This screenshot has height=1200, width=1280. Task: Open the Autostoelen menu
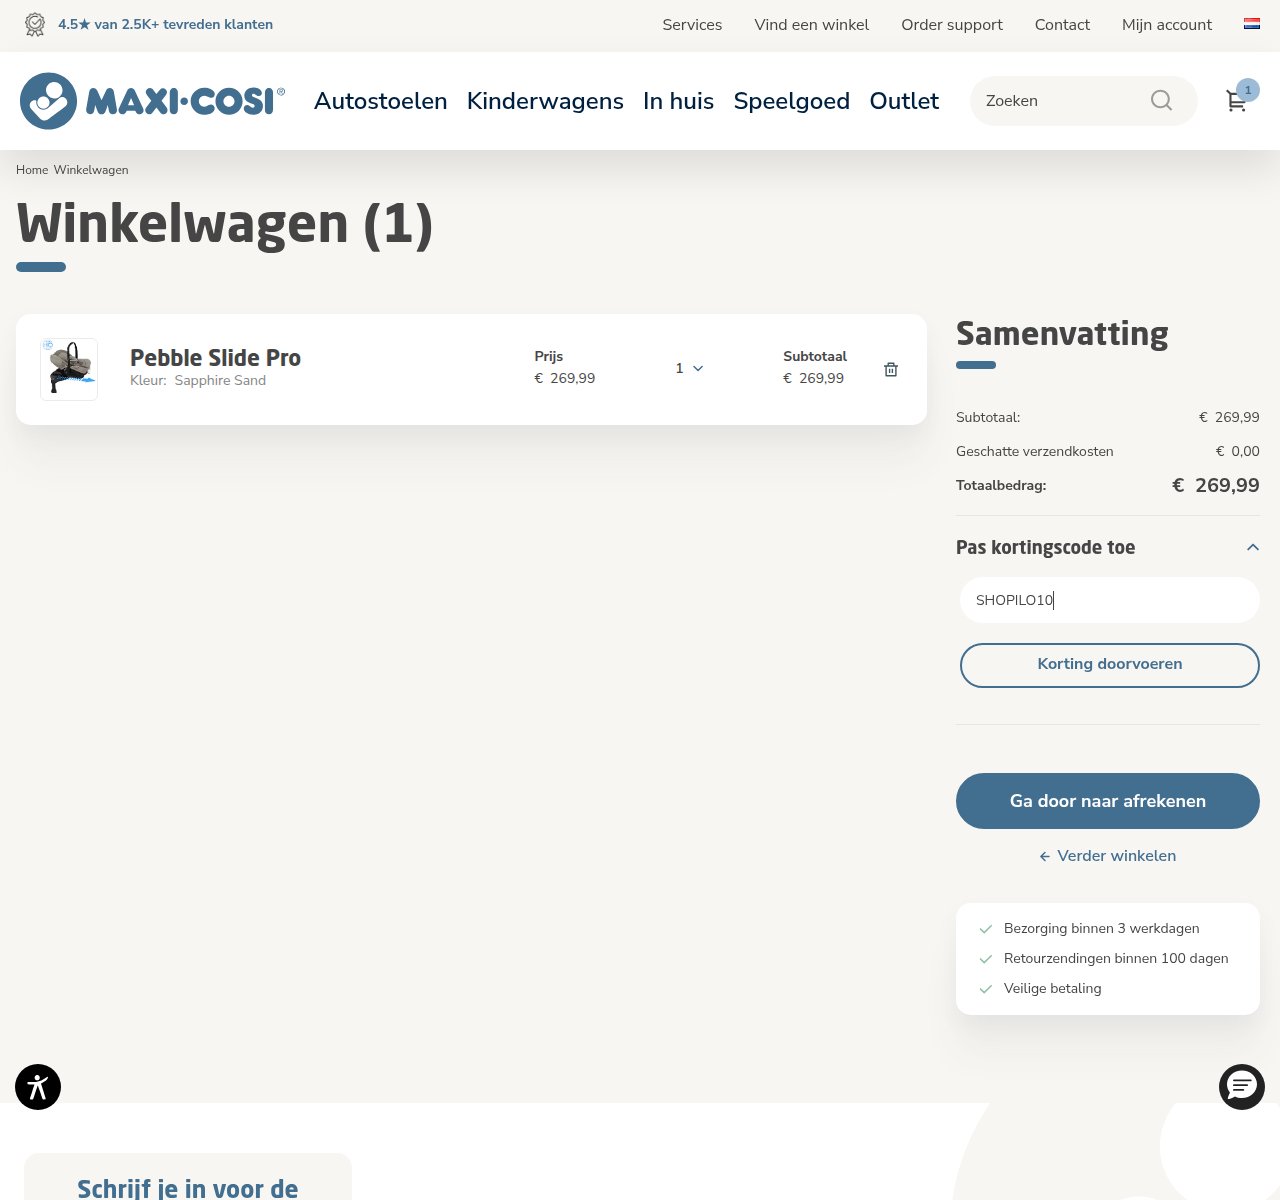(380, 101)
